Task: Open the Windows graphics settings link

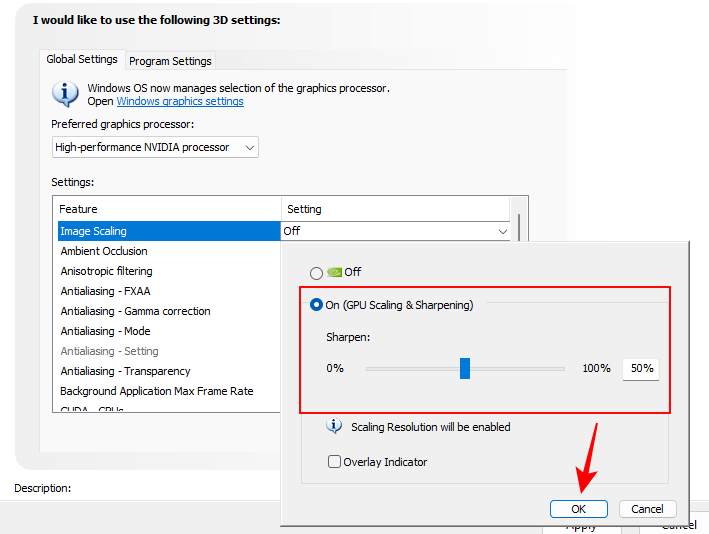Action: pyautogui.click(x=180, y=101)
